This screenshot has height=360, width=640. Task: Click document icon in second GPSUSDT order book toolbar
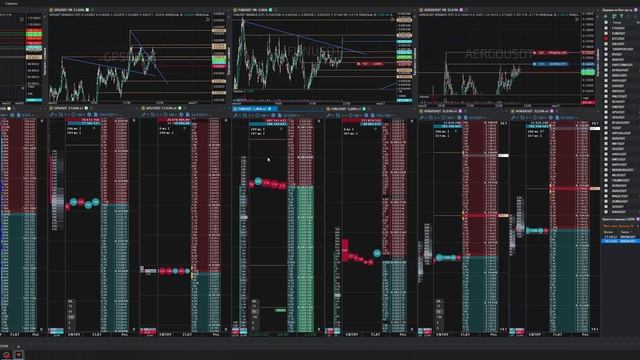tap(188, 115)
